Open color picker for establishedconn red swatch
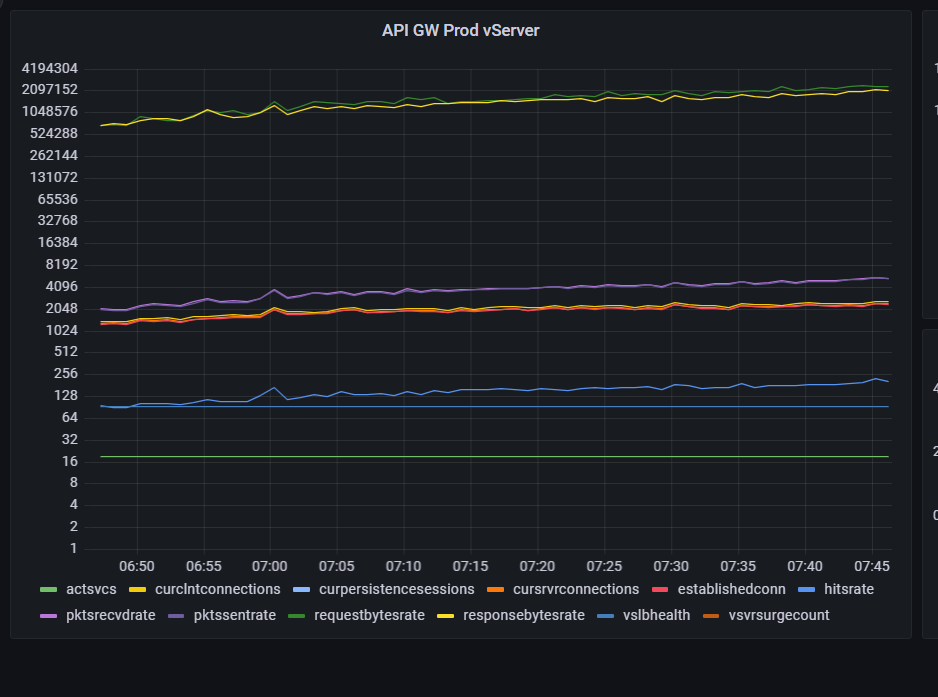The image size is (938, 697). tap(660, 590)
